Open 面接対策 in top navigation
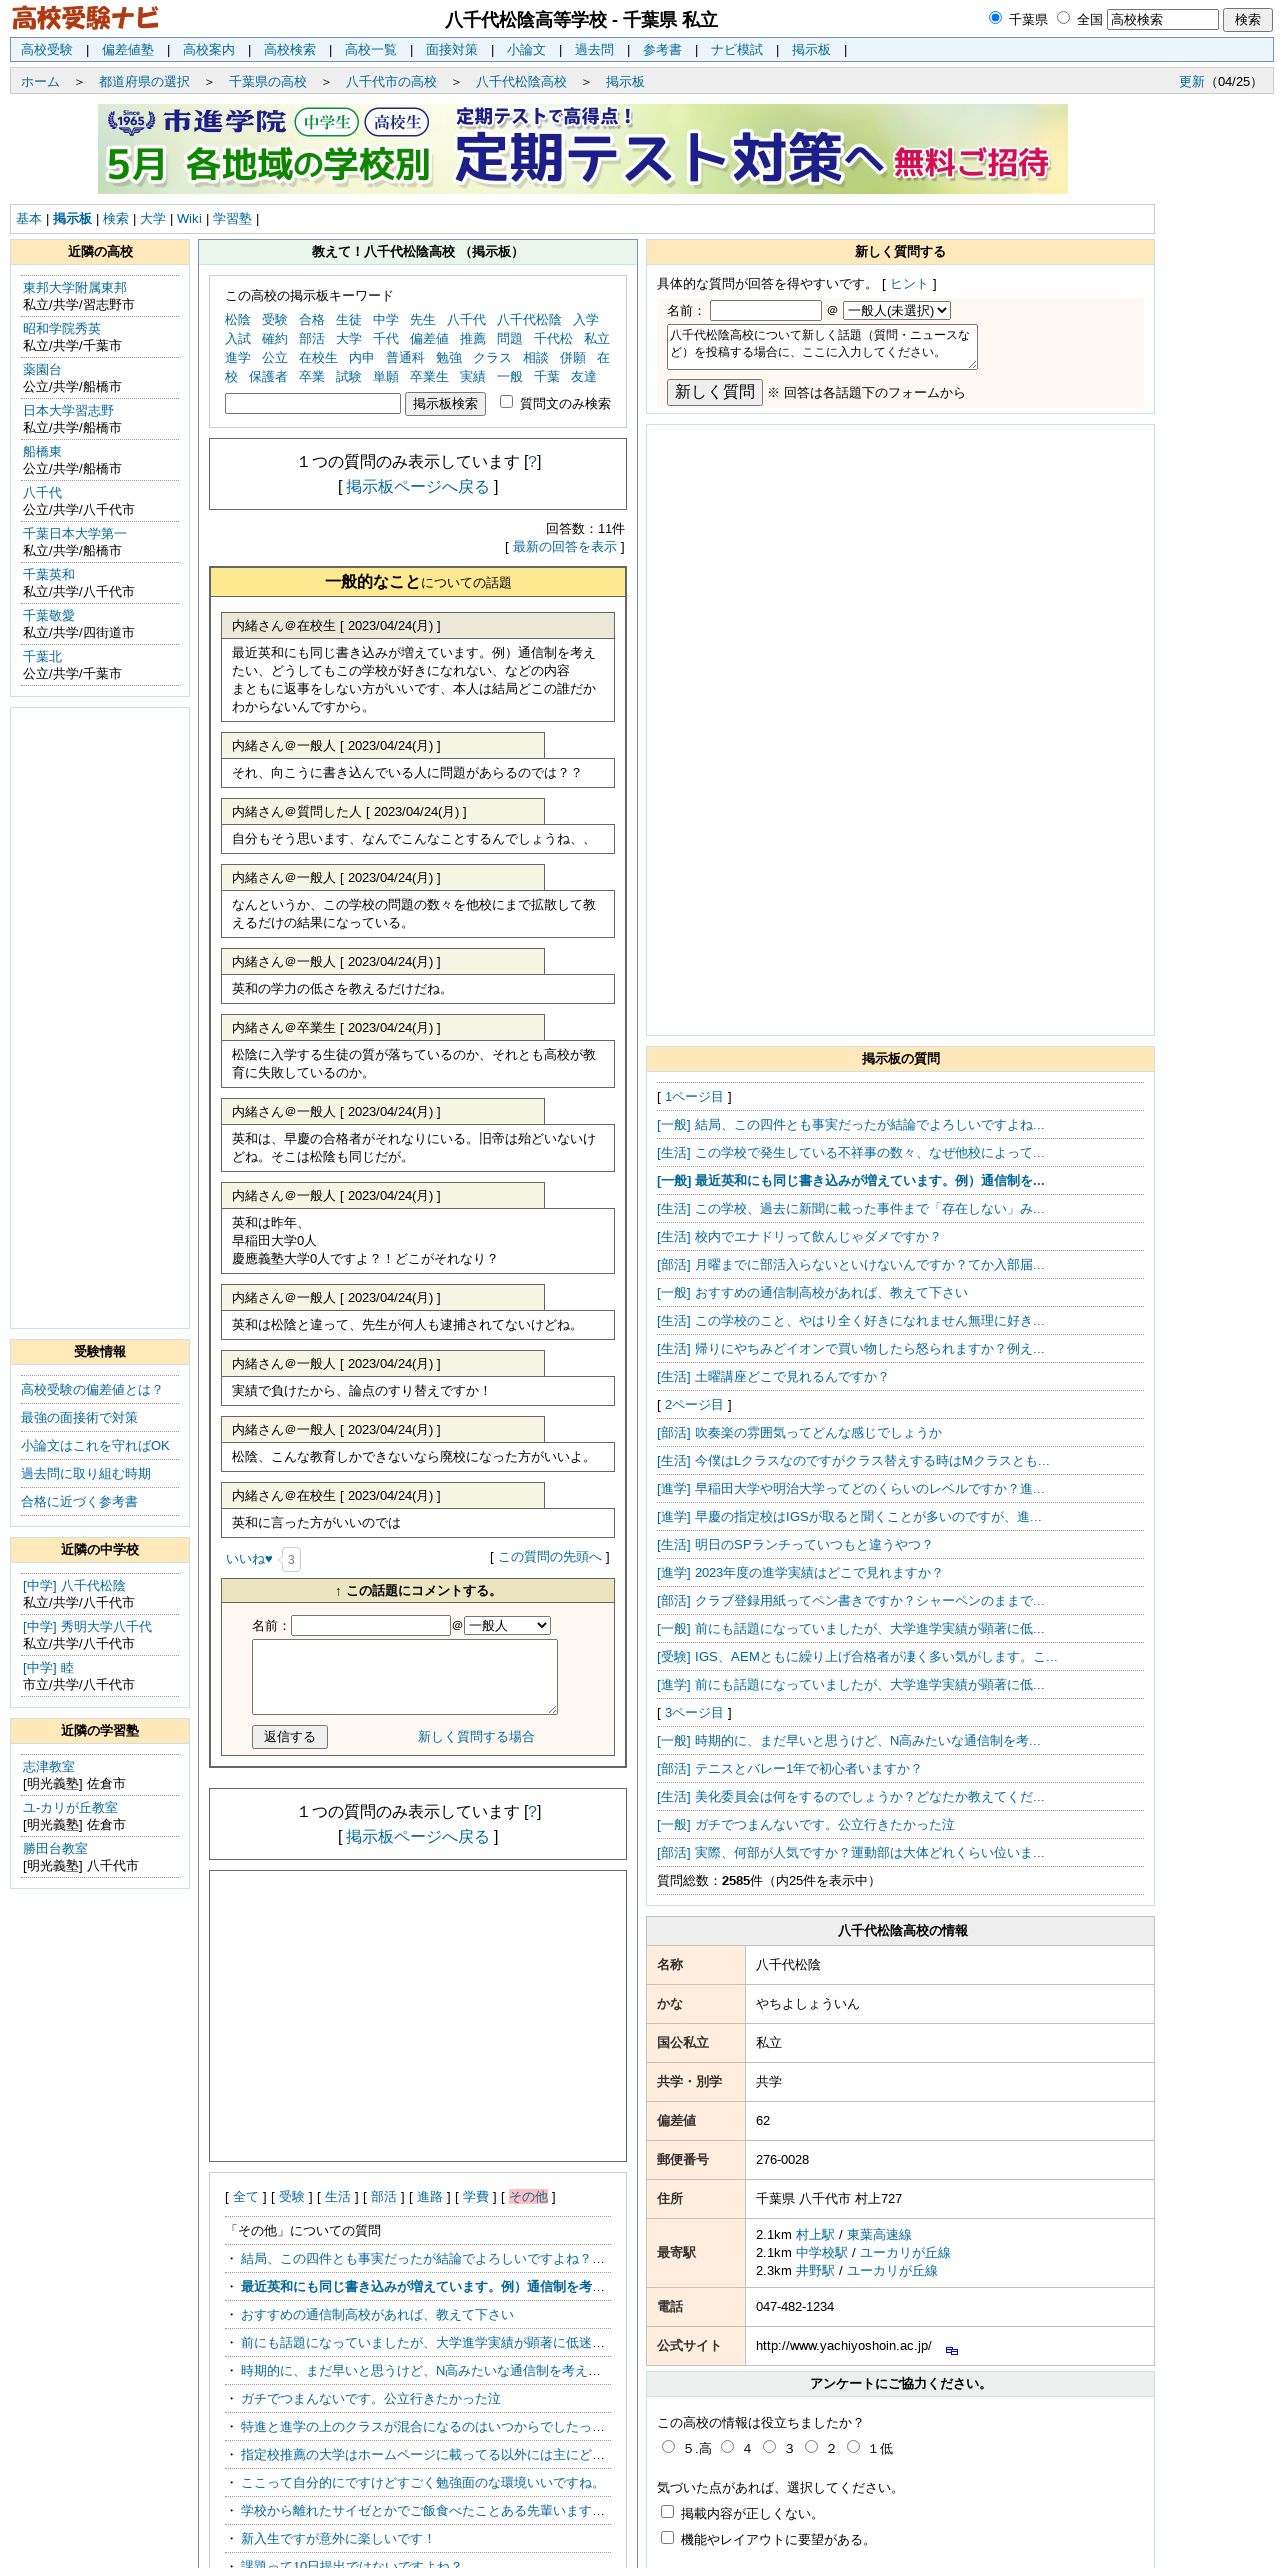This screenshot has width=1284, height=2568. tap(452, 50)
